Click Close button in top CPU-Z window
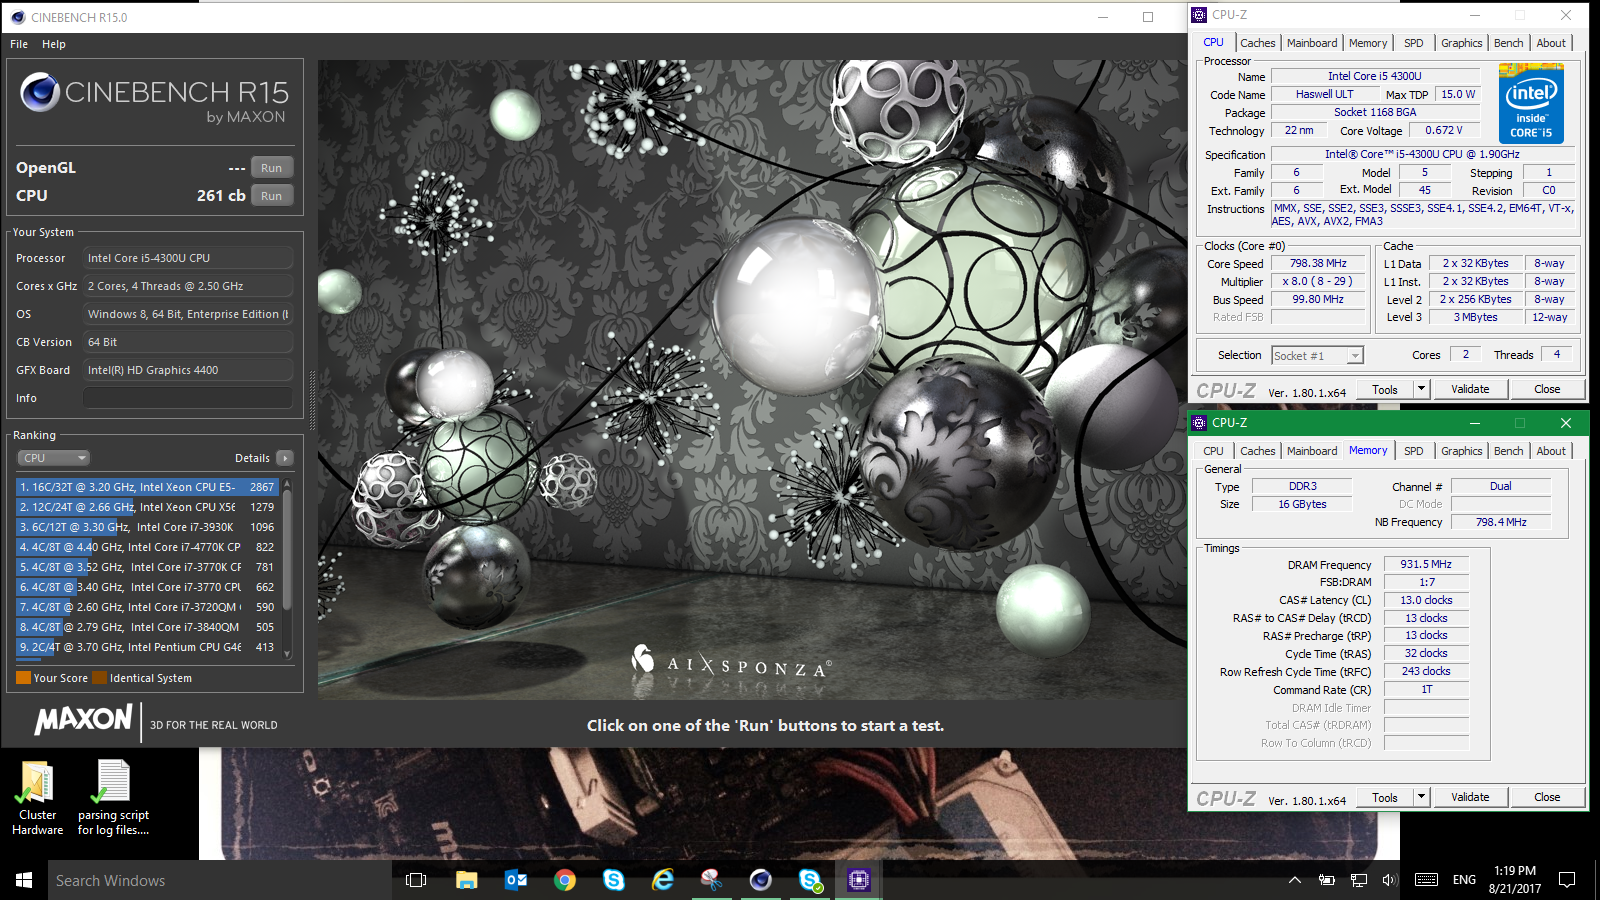The height and width of the screenshot is (900, 1600). pos(1547,390)
